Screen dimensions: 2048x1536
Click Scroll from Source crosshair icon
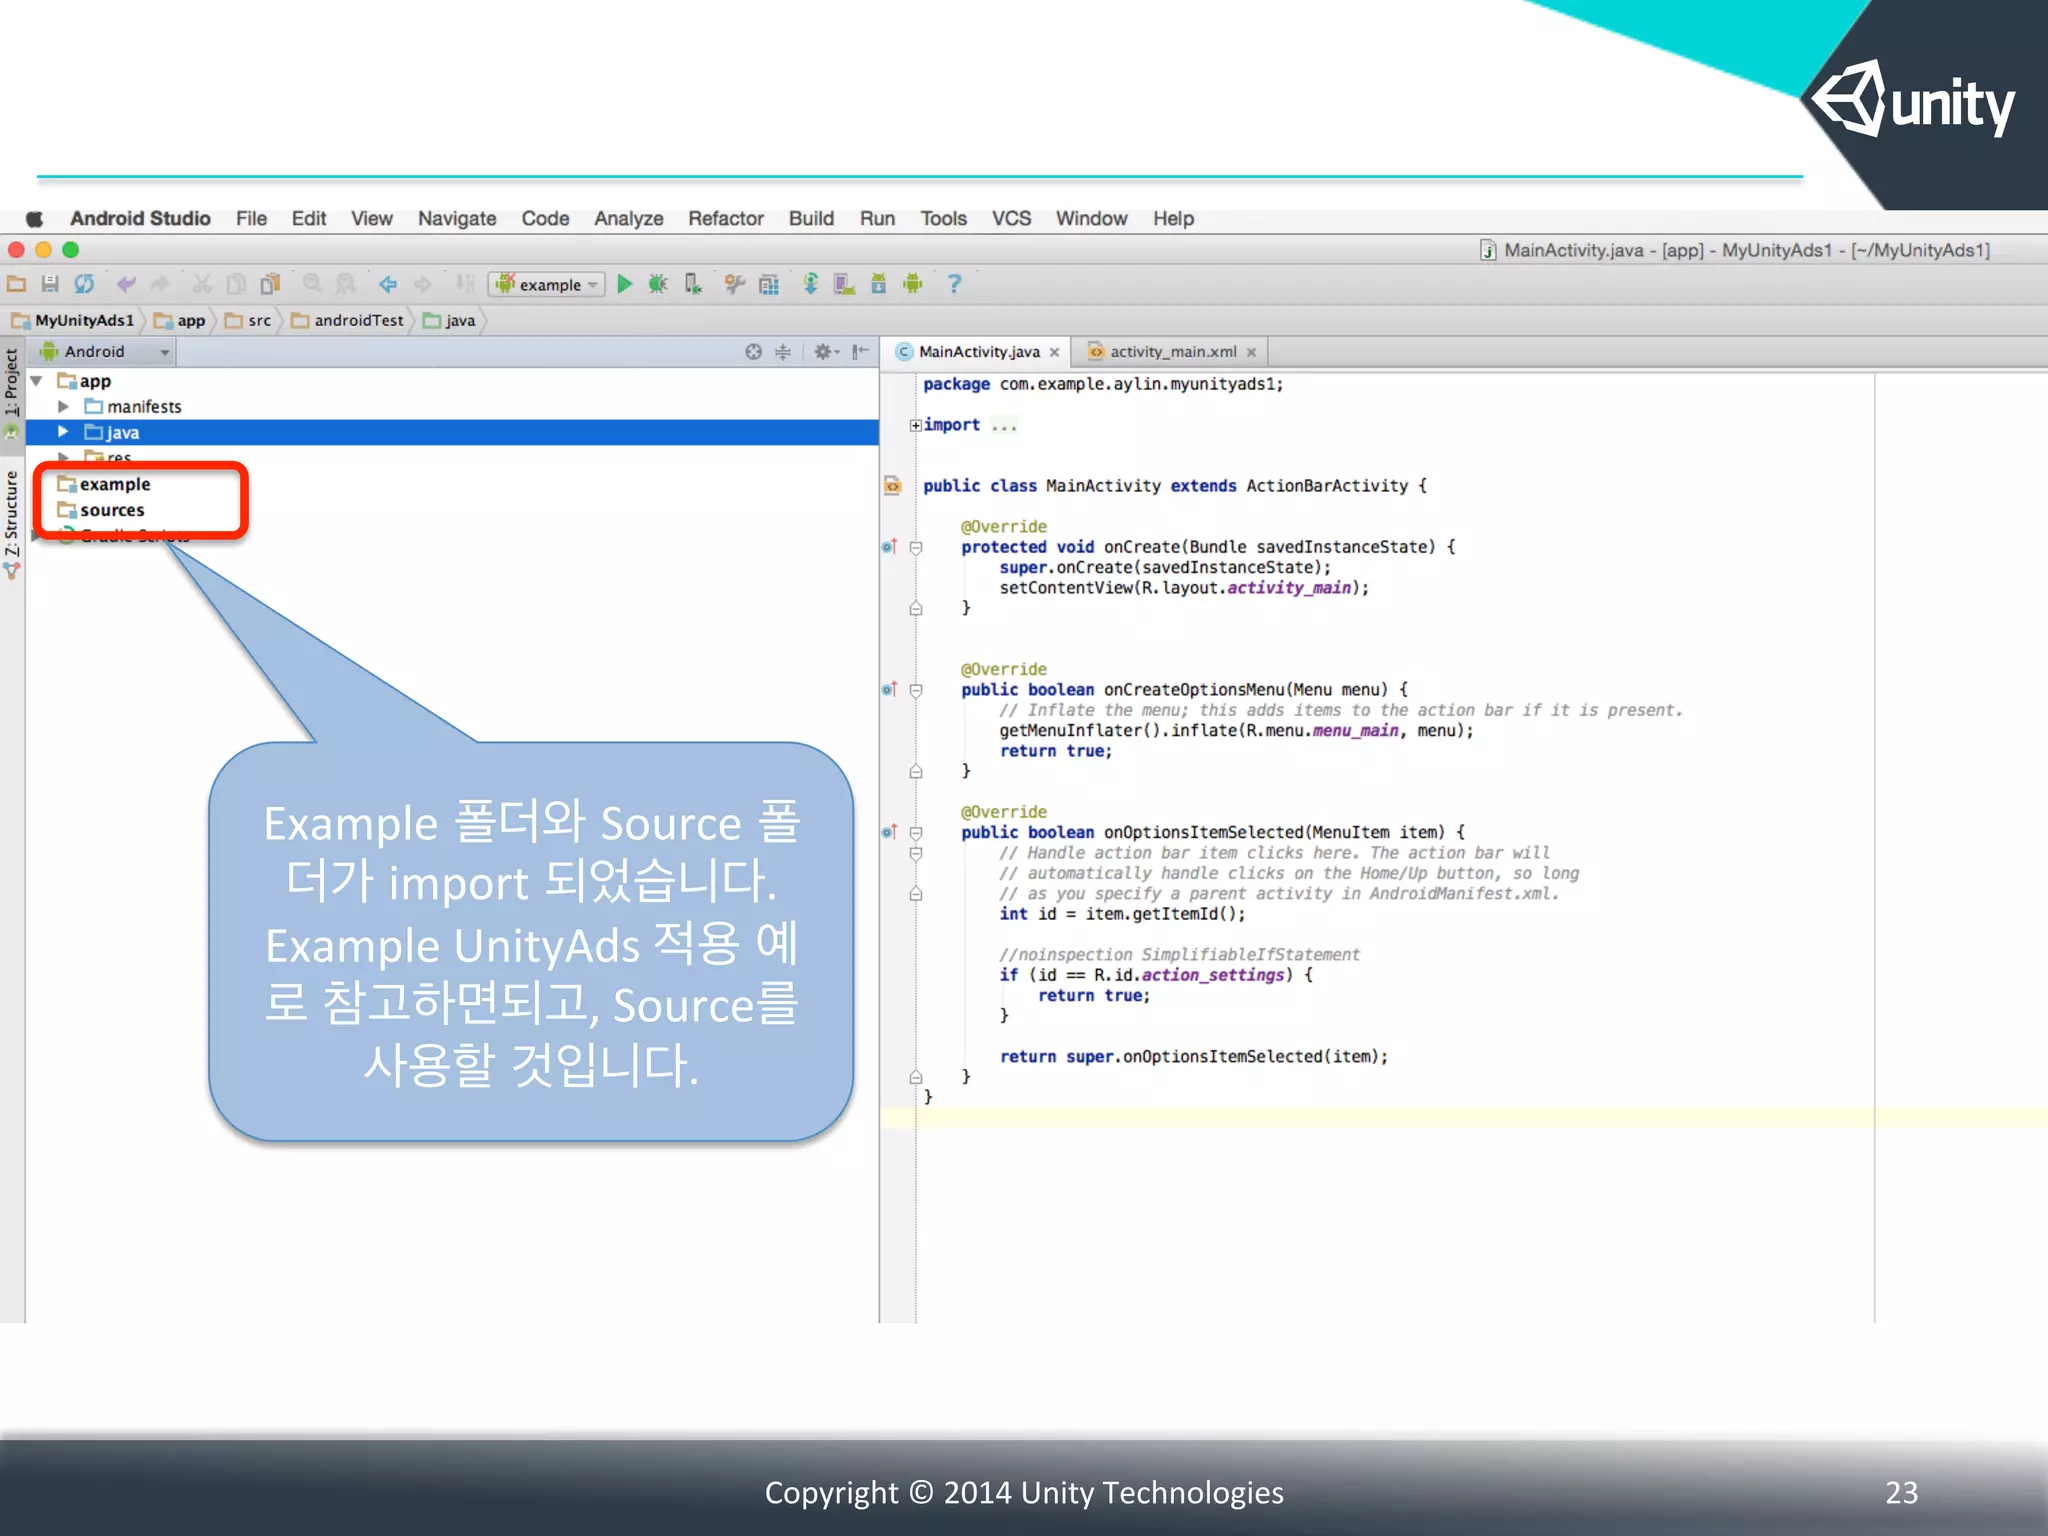[753, 352]
